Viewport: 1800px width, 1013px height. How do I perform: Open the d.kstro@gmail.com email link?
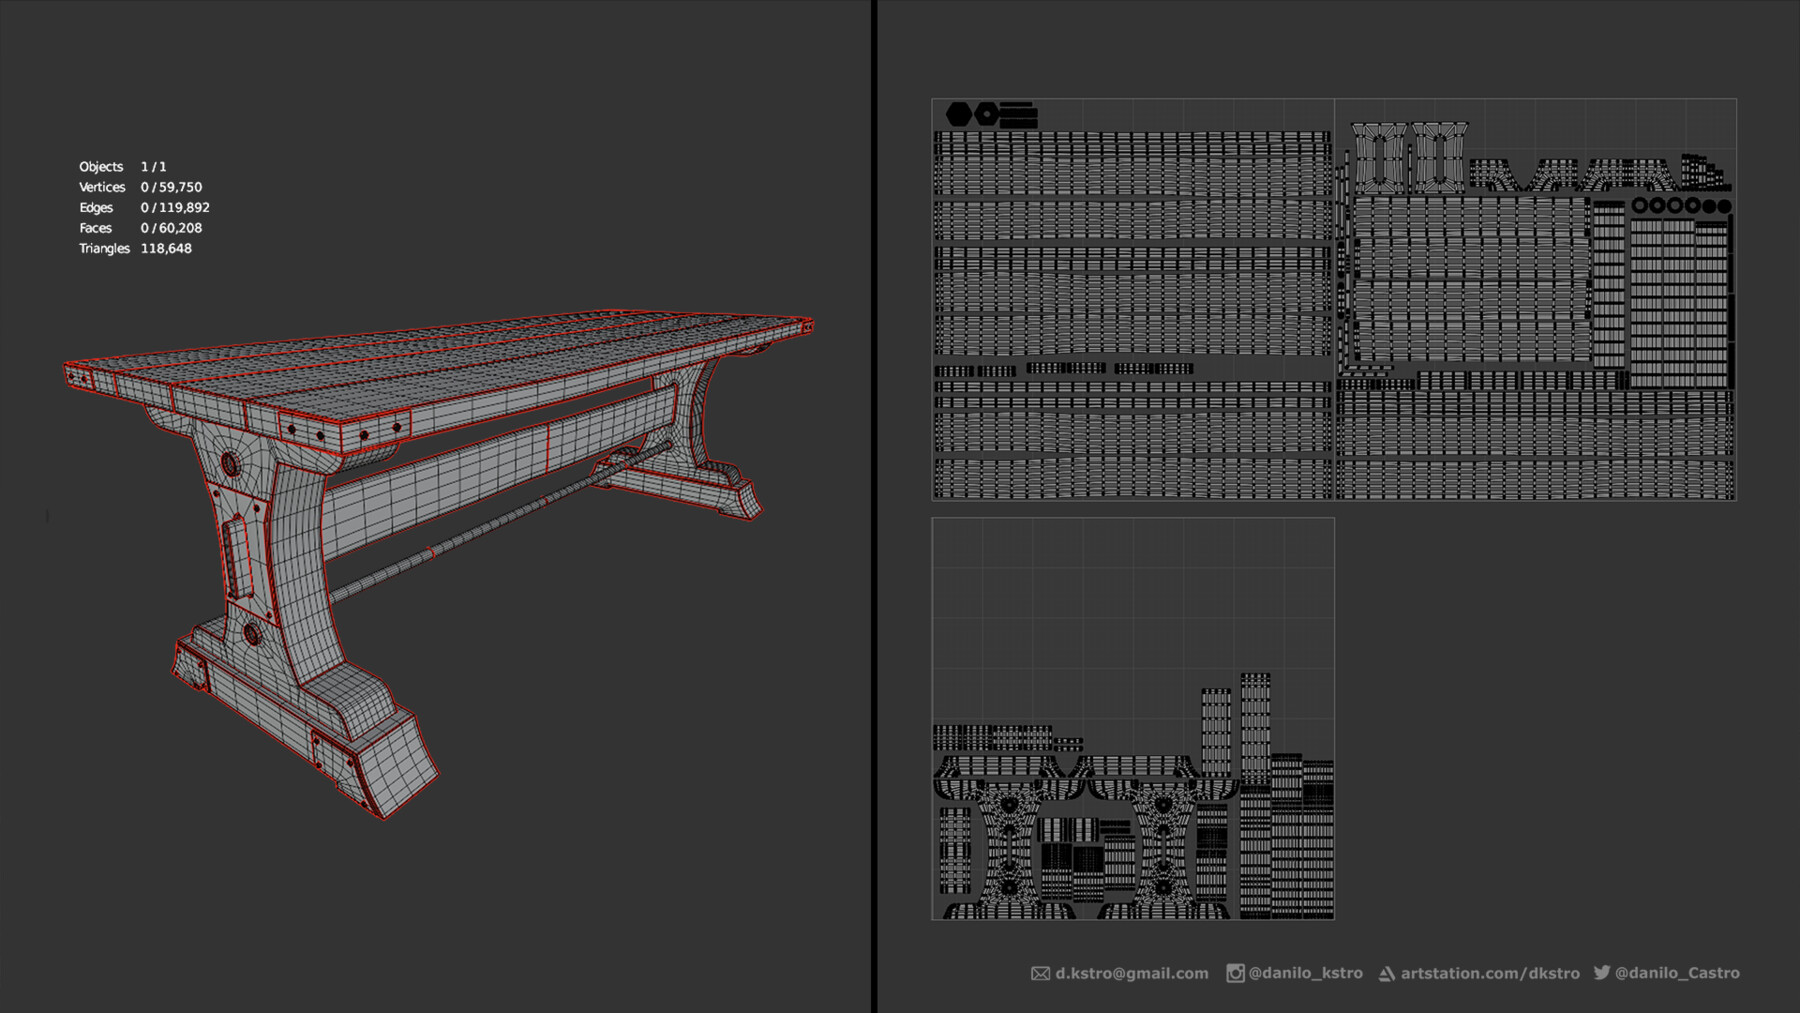pos(1132,973)
